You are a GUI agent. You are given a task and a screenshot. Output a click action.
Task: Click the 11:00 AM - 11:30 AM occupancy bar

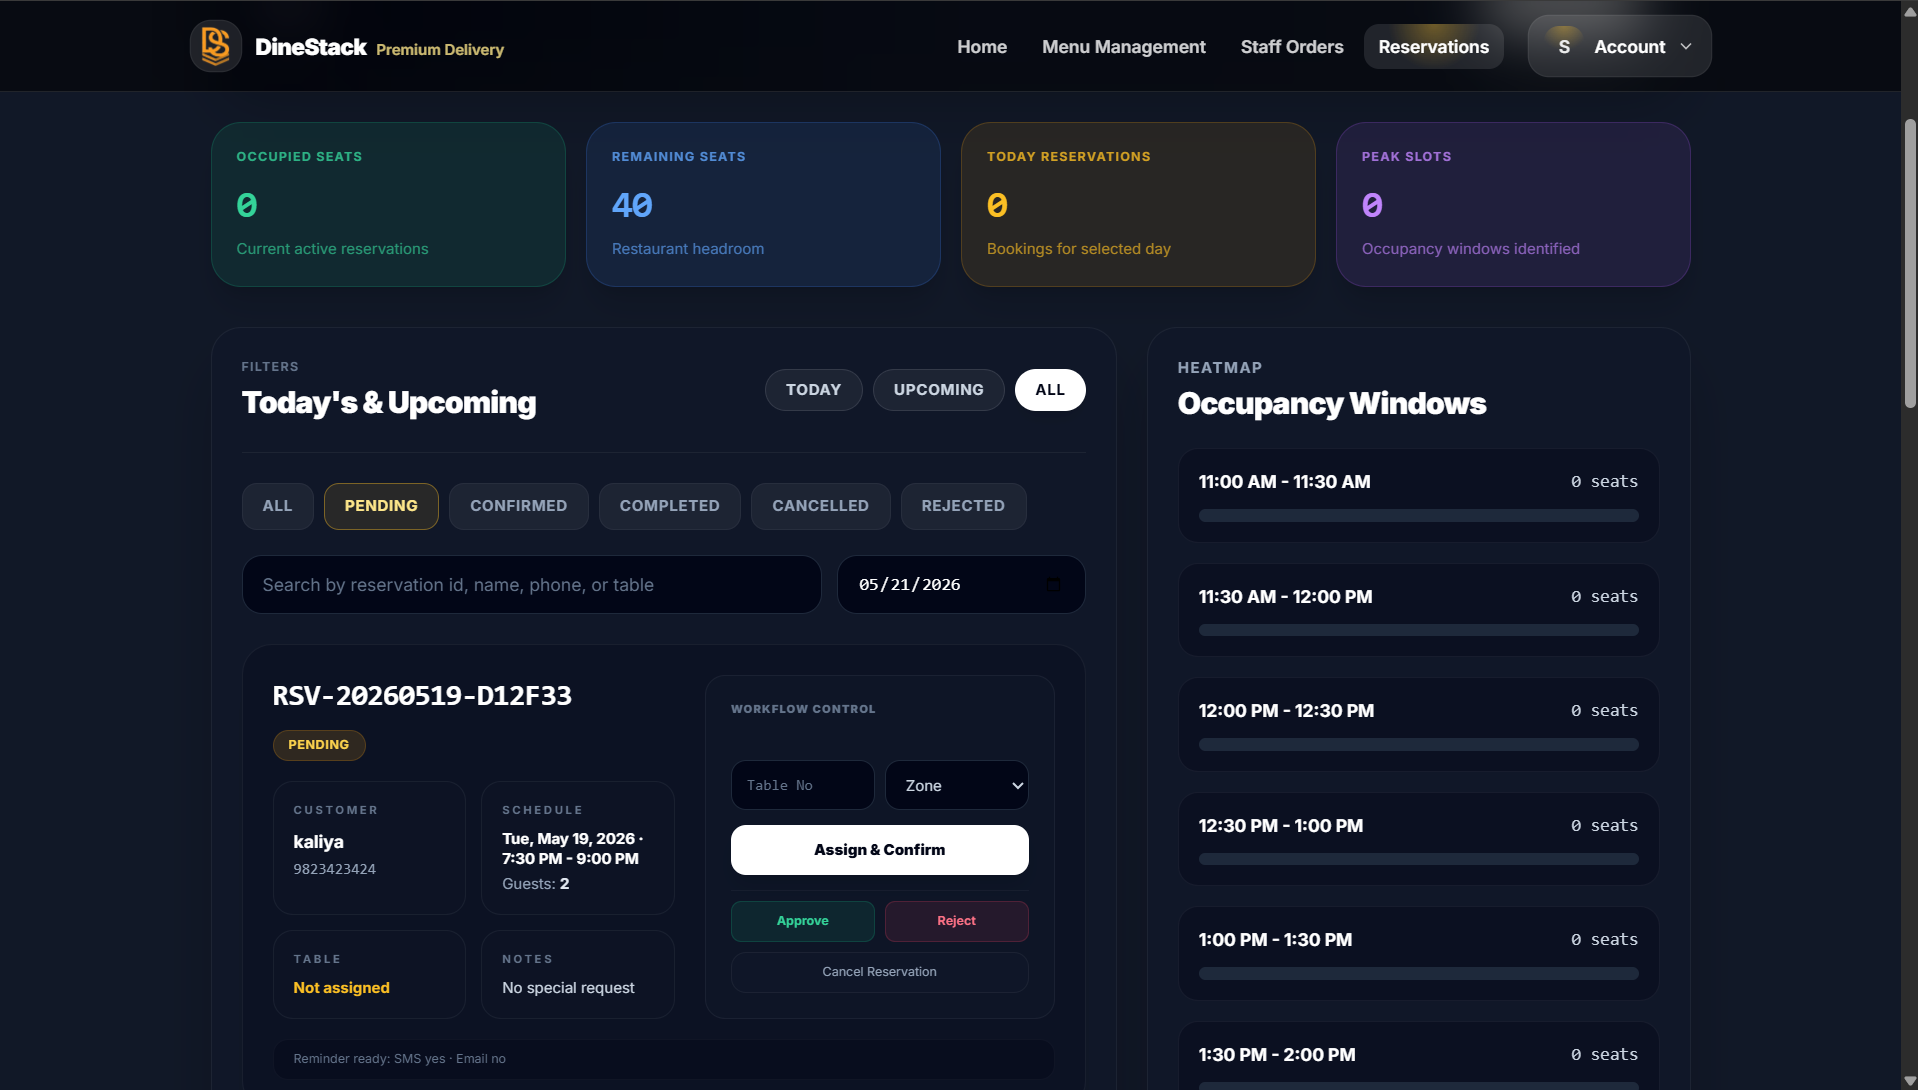pos(1418,516)
